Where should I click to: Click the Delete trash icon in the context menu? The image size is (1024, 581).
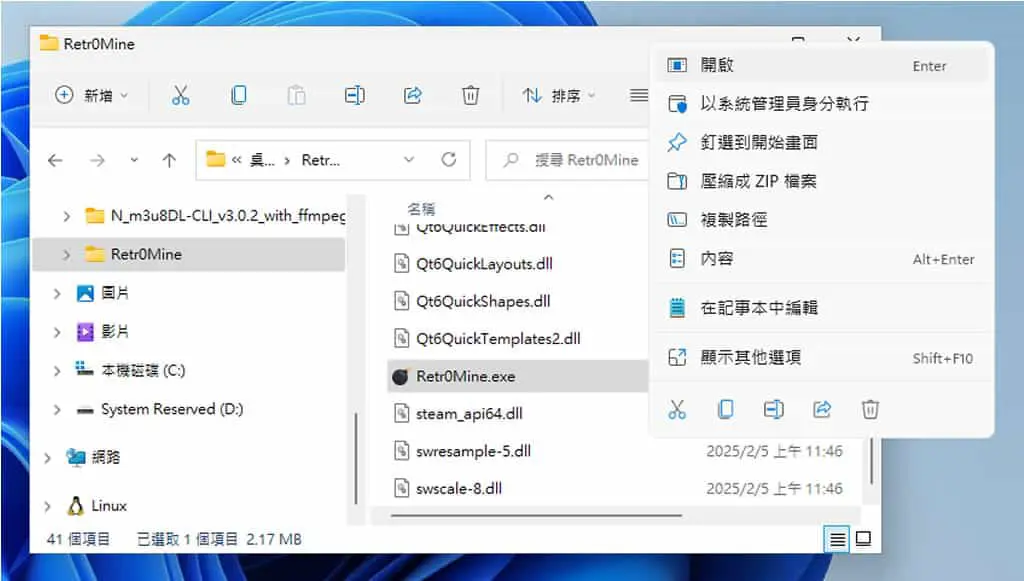pyautogui.click(x=870, y=409)
